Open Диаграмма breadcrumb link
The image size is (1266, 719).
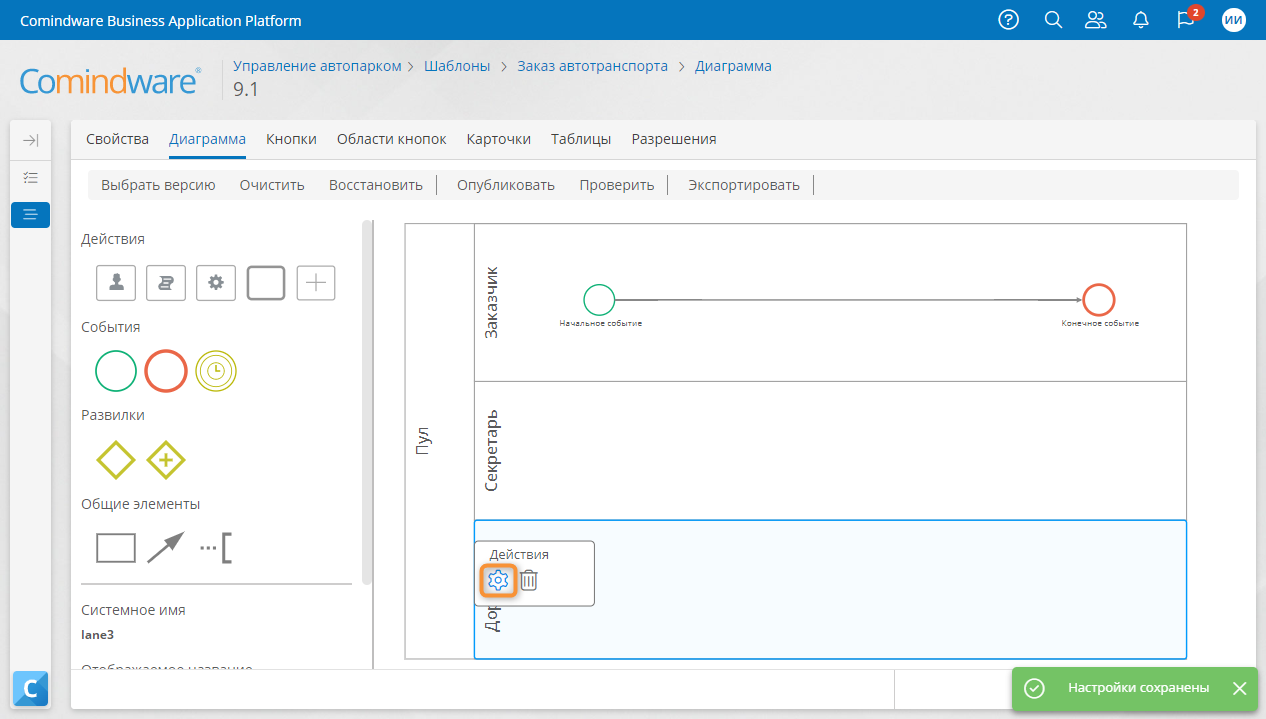pos(733,66)
